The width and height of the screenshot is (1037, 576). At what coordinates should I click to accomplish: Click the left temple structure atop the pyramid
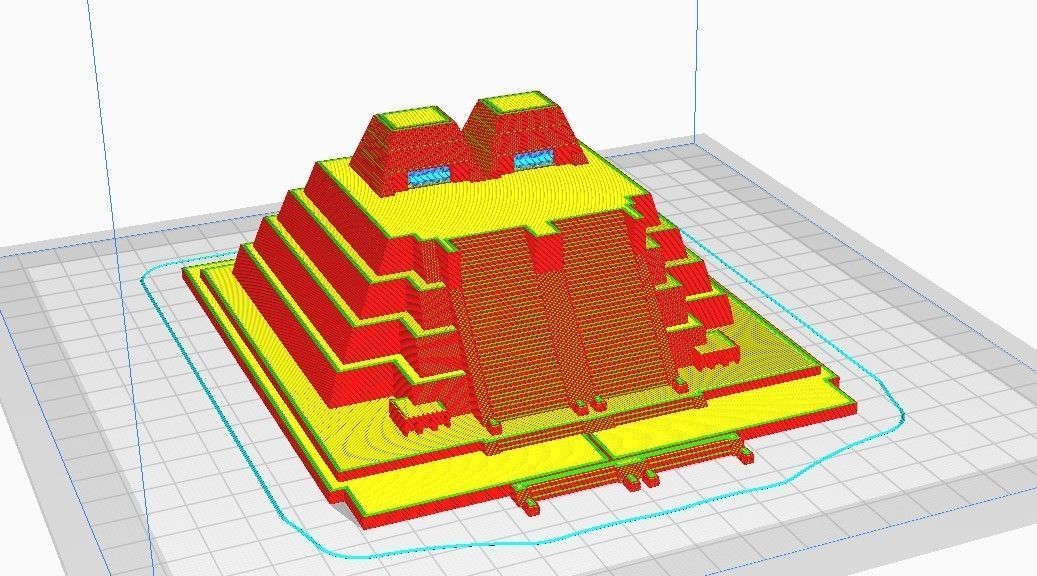pyautogui.click(x=410, y=140)
